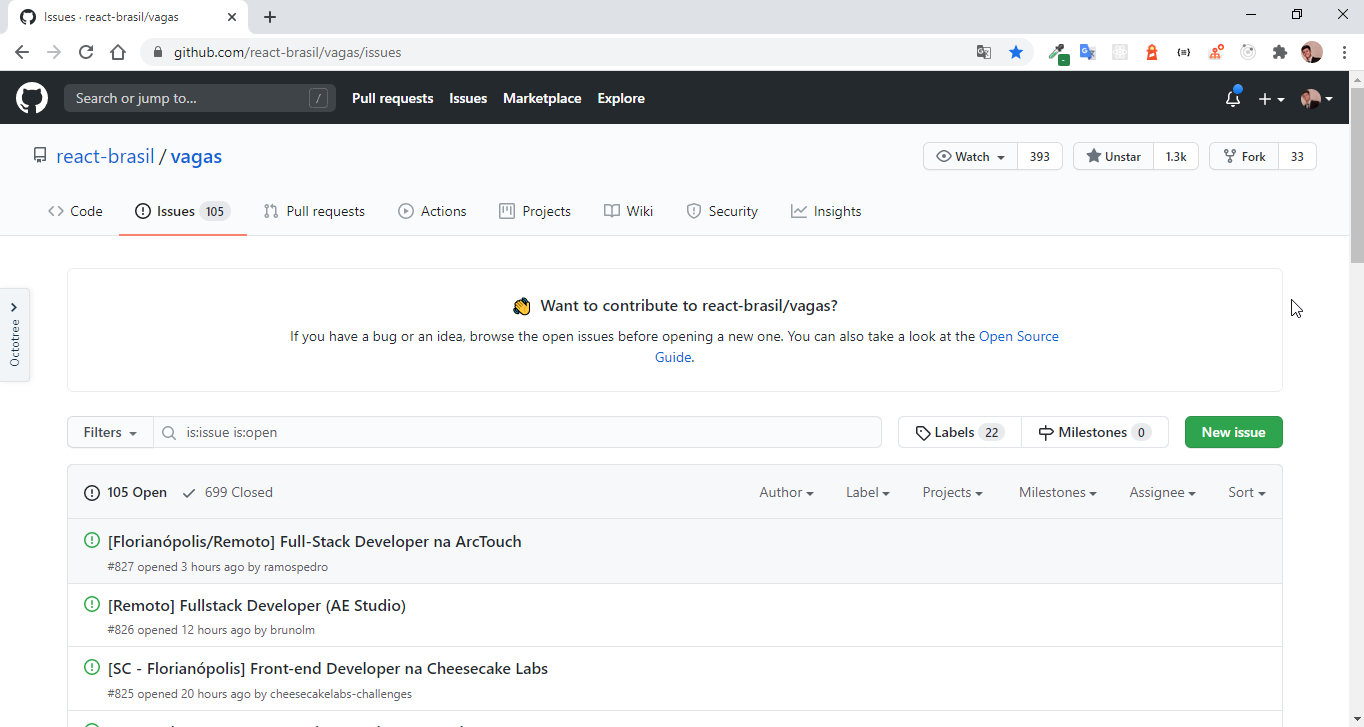Click the curly braces extension icon
This screenshot has height=727, width=1364.
pos(1184,52)
